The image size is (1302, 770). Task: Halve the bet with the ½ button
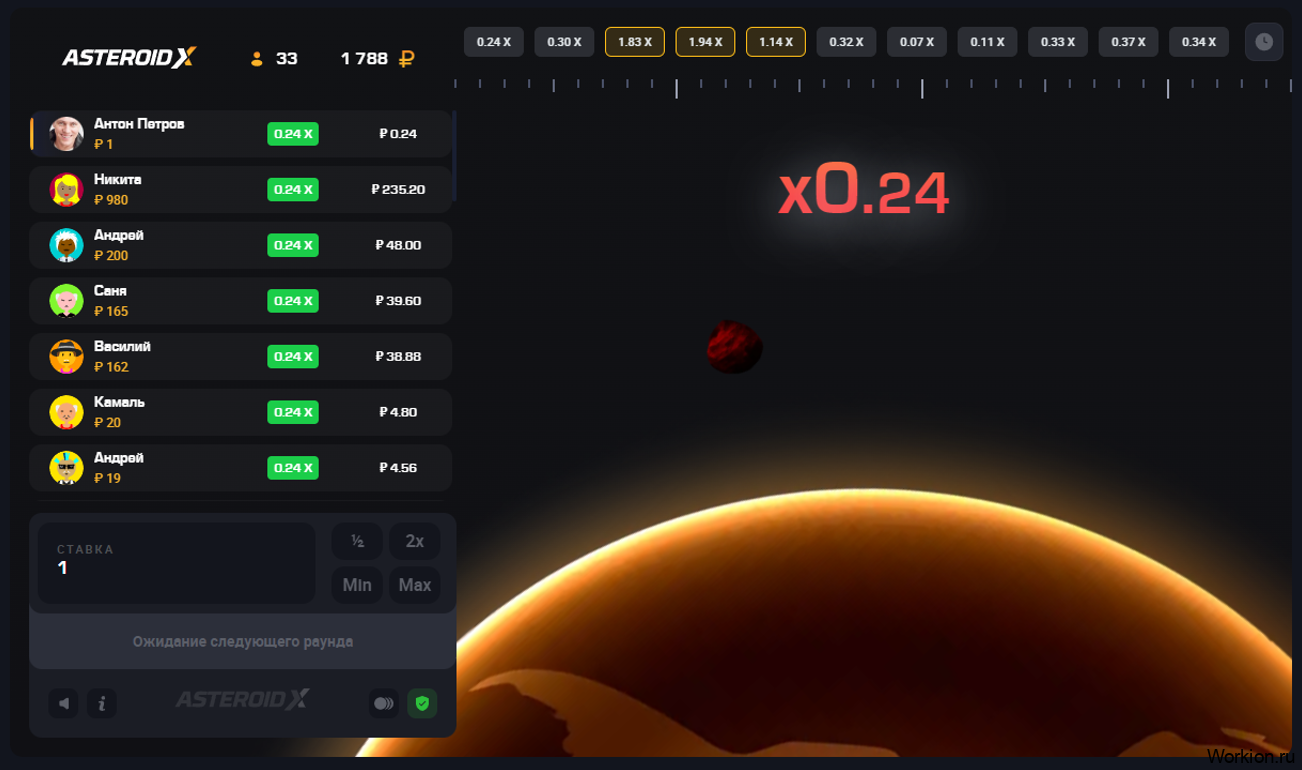coord(357,541)
